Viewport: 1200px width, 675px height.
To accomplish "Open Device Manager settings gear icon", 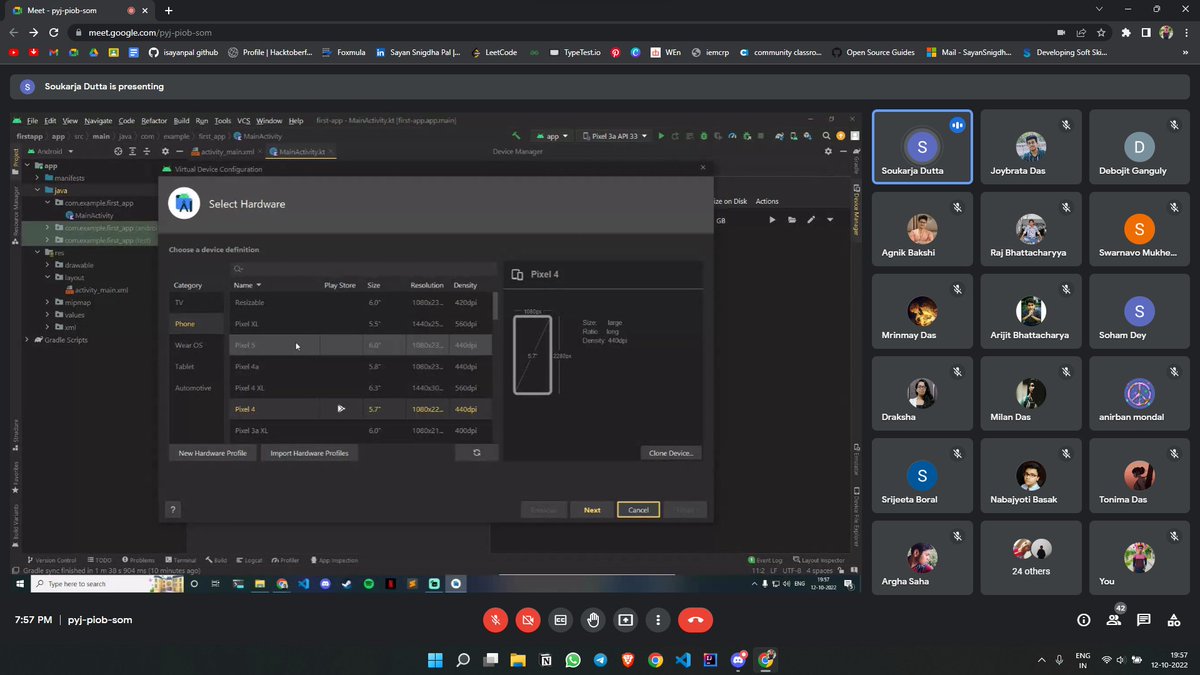I will tap(828, 150).
